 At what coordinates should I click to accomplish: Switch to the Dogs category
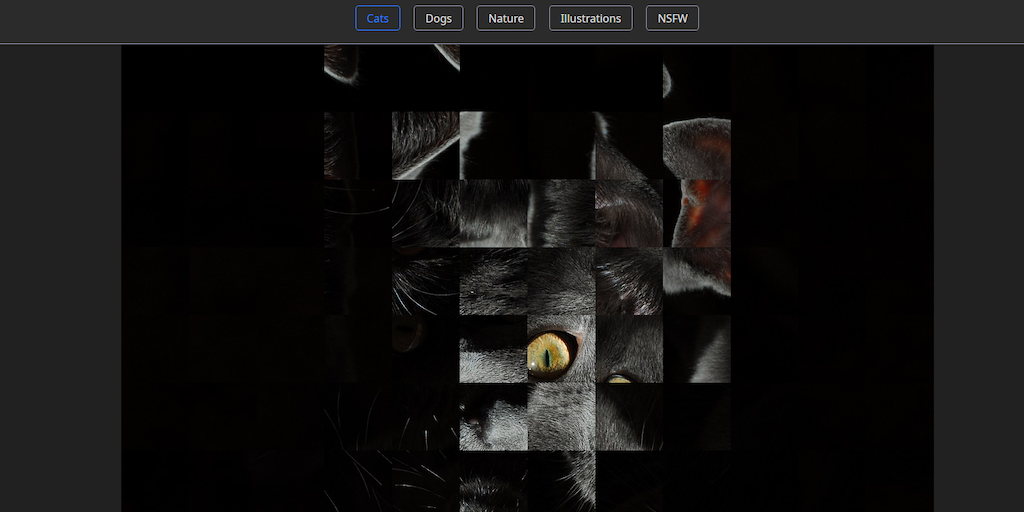pyautogui.click(x=438, y=18)
